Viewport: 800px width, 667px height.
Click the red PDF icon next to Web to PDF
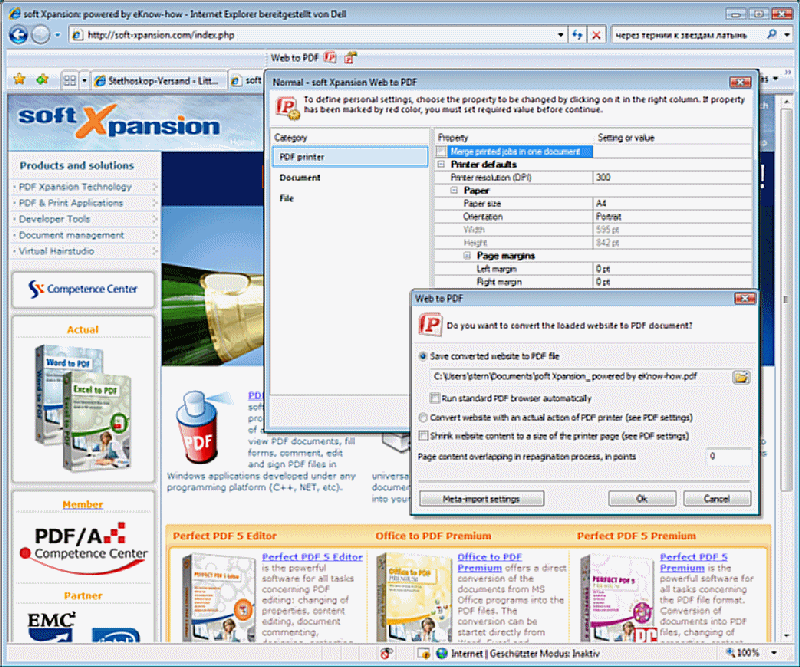click(x=330, y=57)
